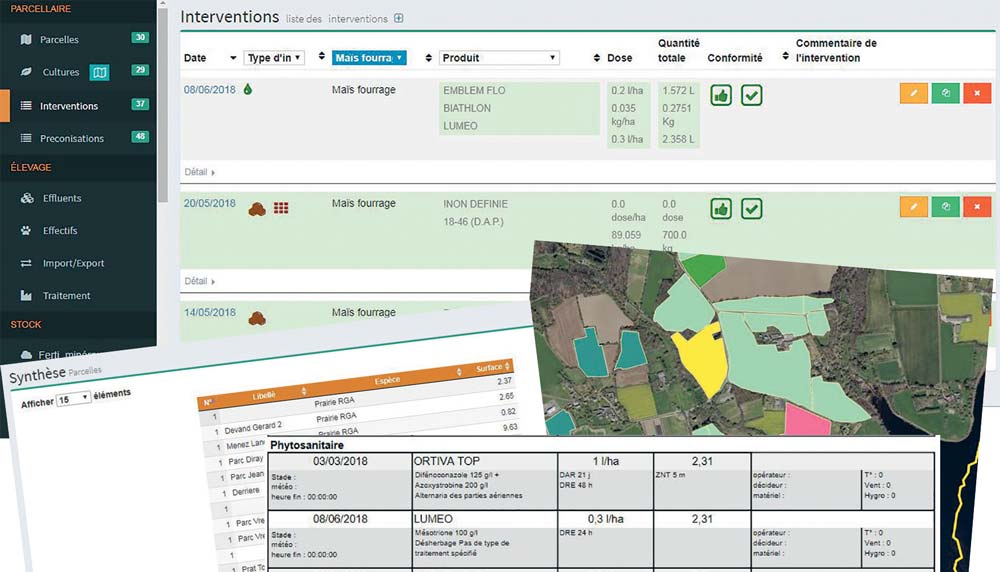Delete the 20/05/2018 intervention with red button

click(977, 207)
